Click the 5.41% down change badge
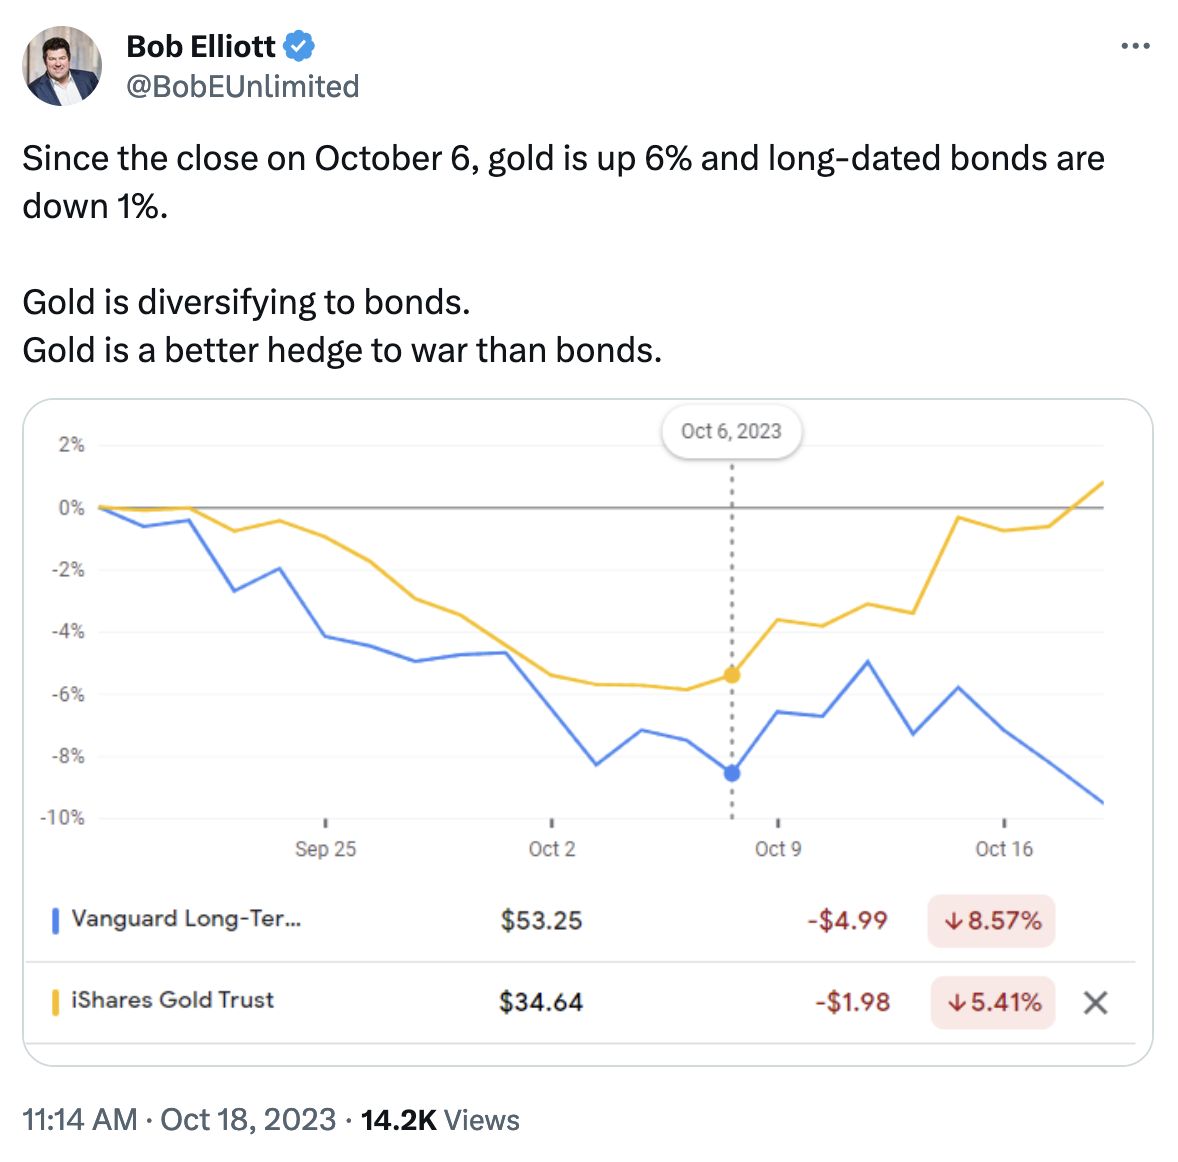Screen dimensions: 1178x1162 tap(993, 1002)
